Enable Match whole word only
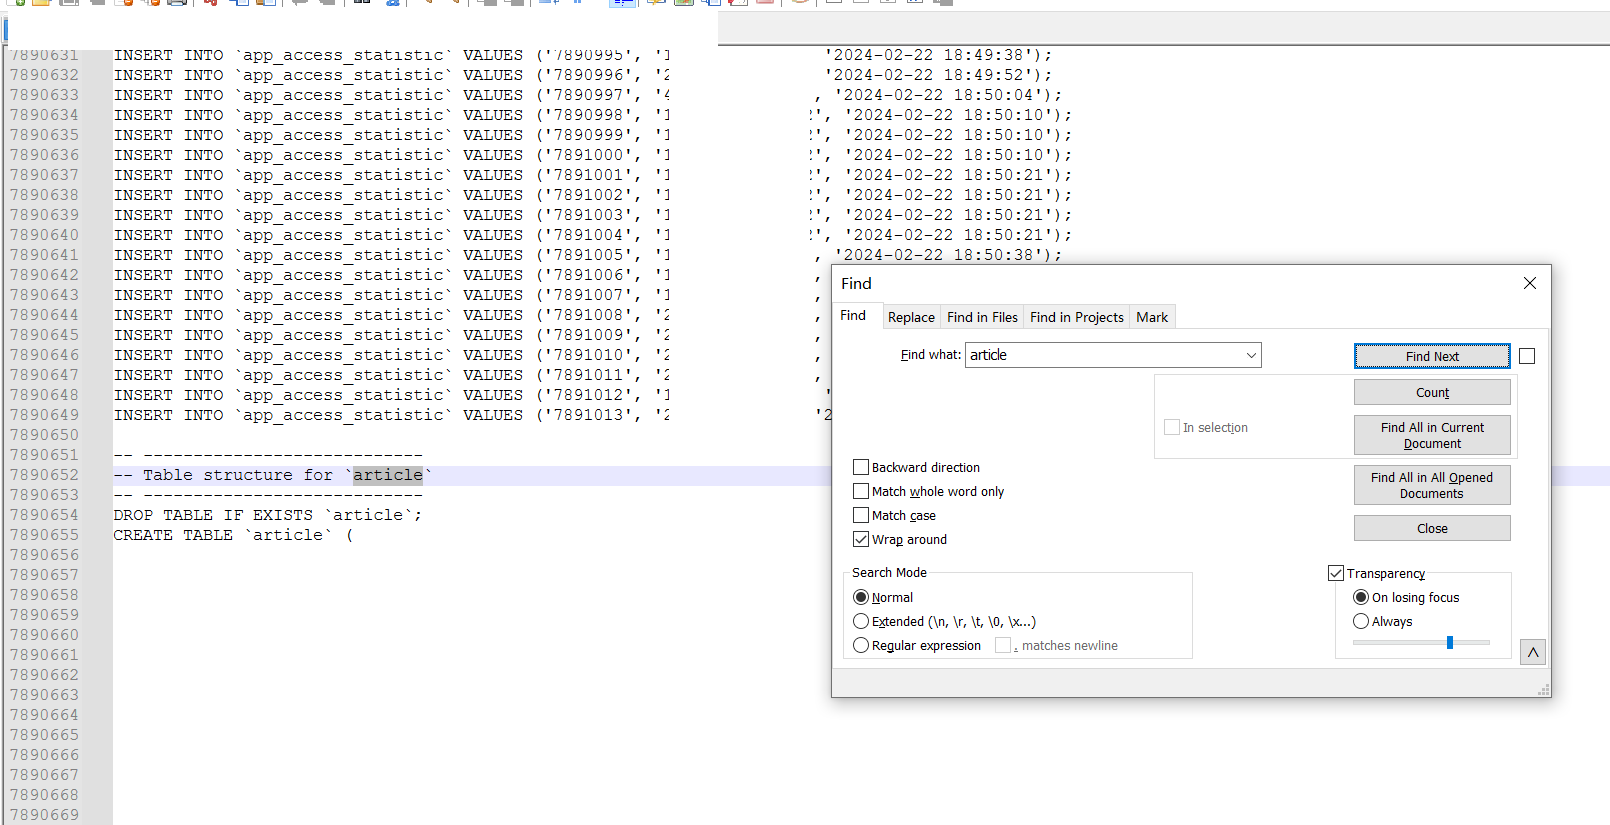 pyautogui.click(x=861, y=491)
